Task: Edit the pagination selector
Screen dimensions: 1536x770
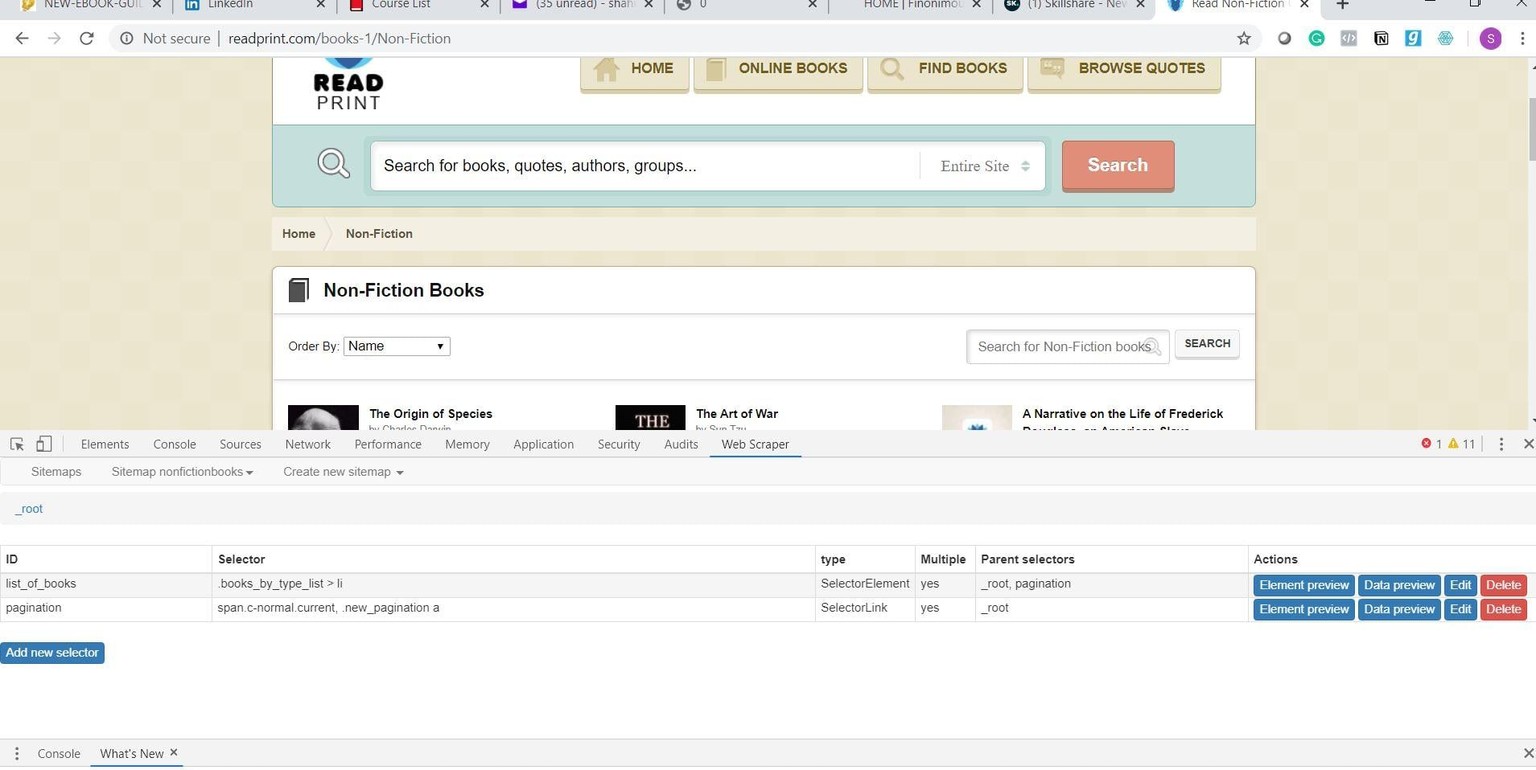Action: coord(1460,609)
